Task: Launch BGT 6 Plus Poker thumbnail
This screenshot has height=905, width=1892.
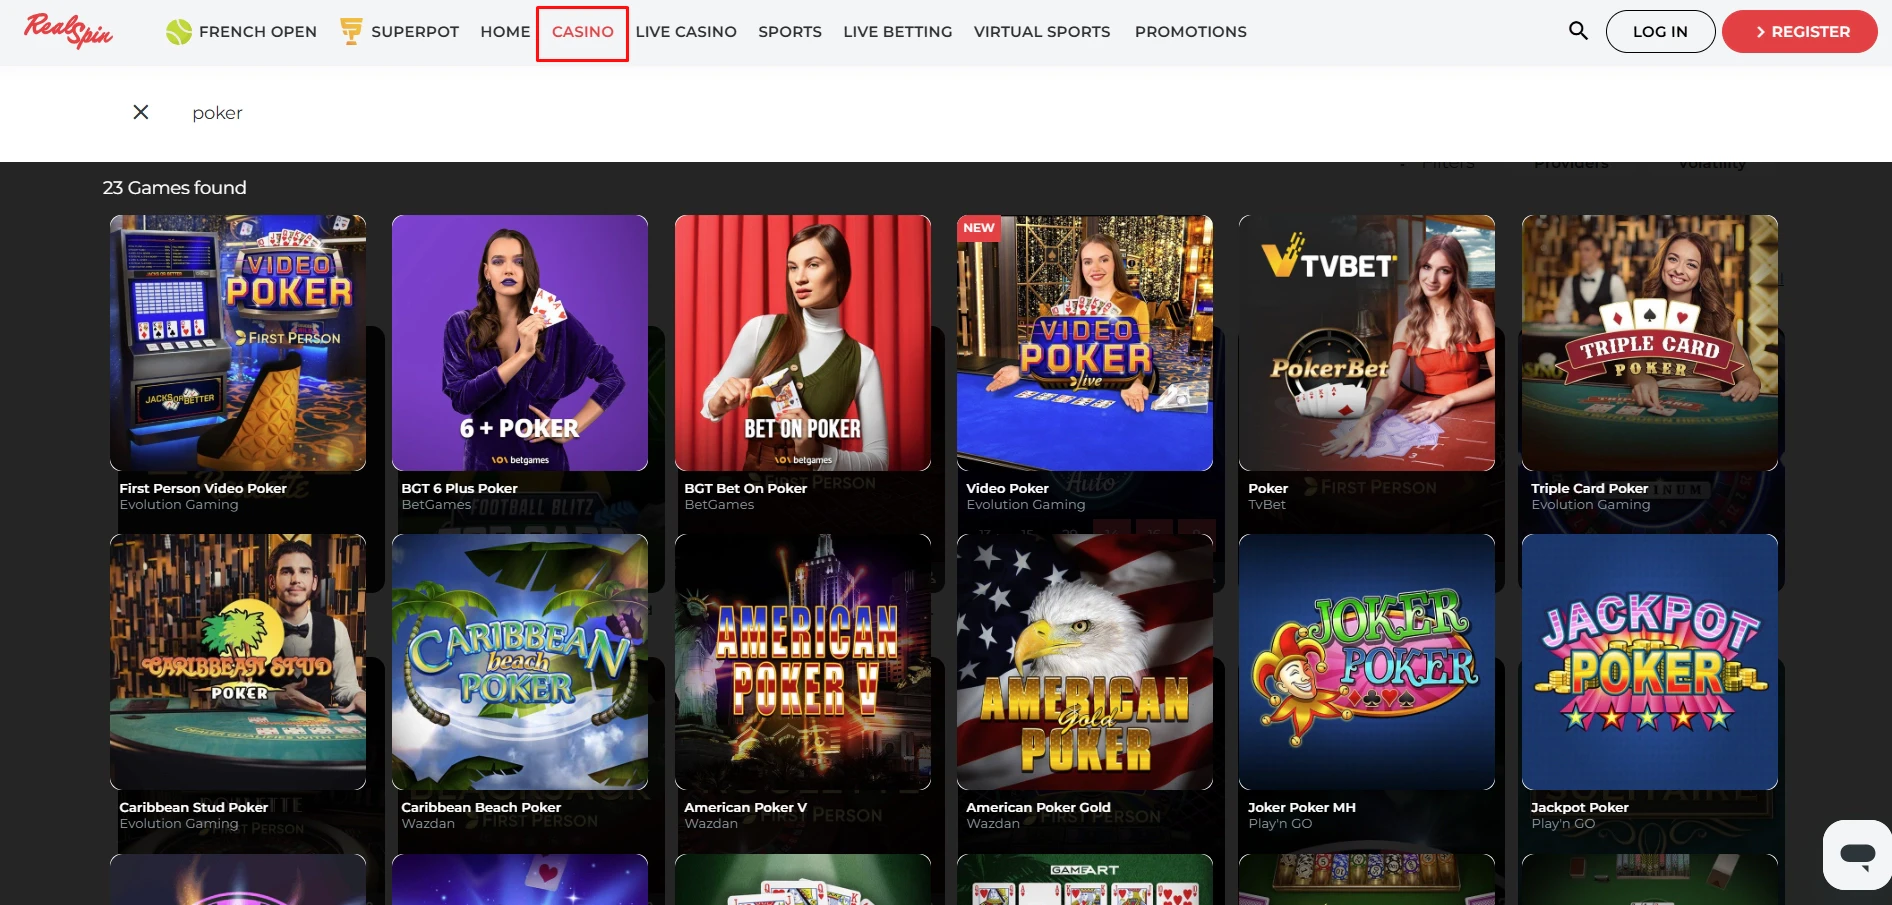Action: coord(520,343)
